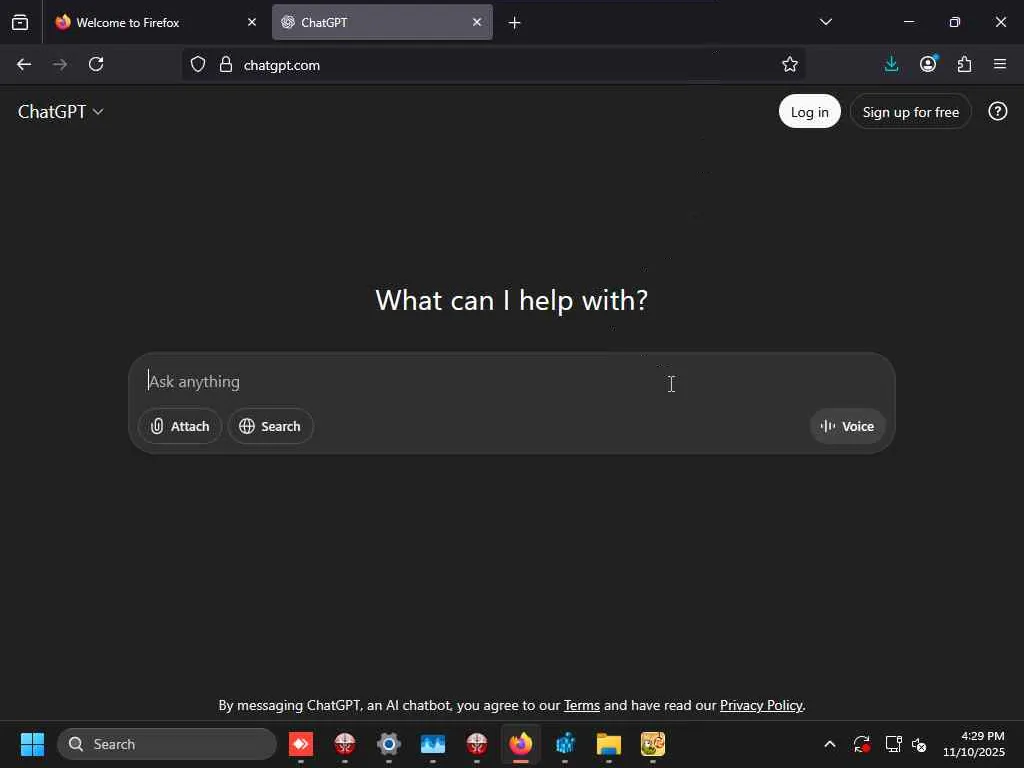Screen dimensions: 1024x768
Task: Show hidden system tray icons
Action: click(x=829, y=744)
